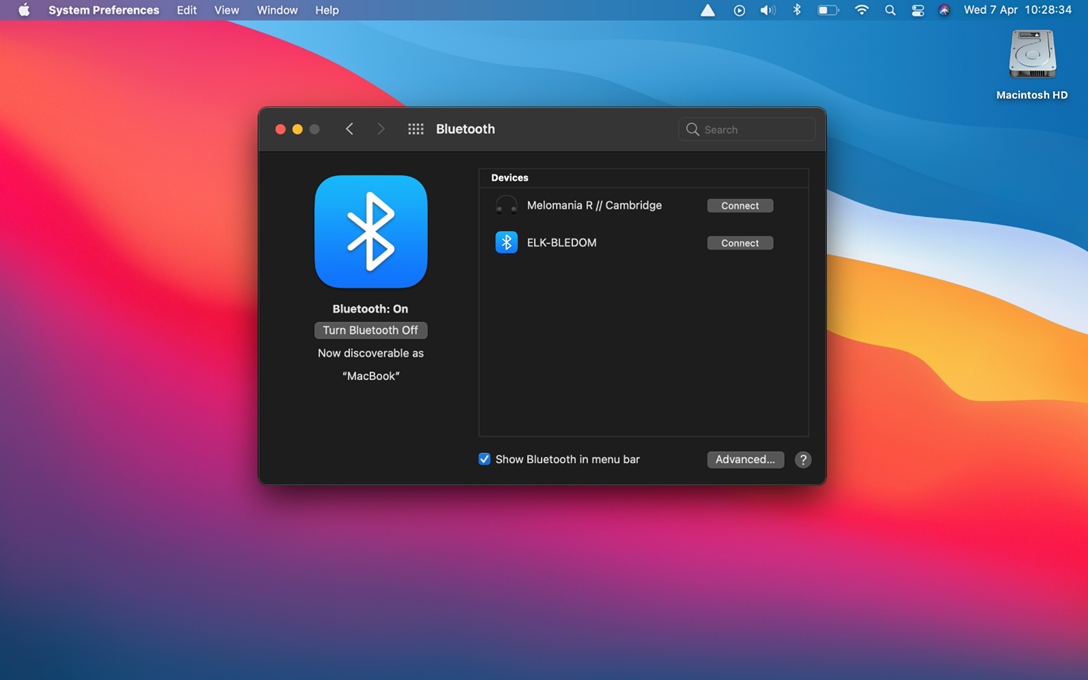Viewport: 1088px width, 680px height.
Task: Open Bluetooth status in the menu bar
Action: [797, 10]
